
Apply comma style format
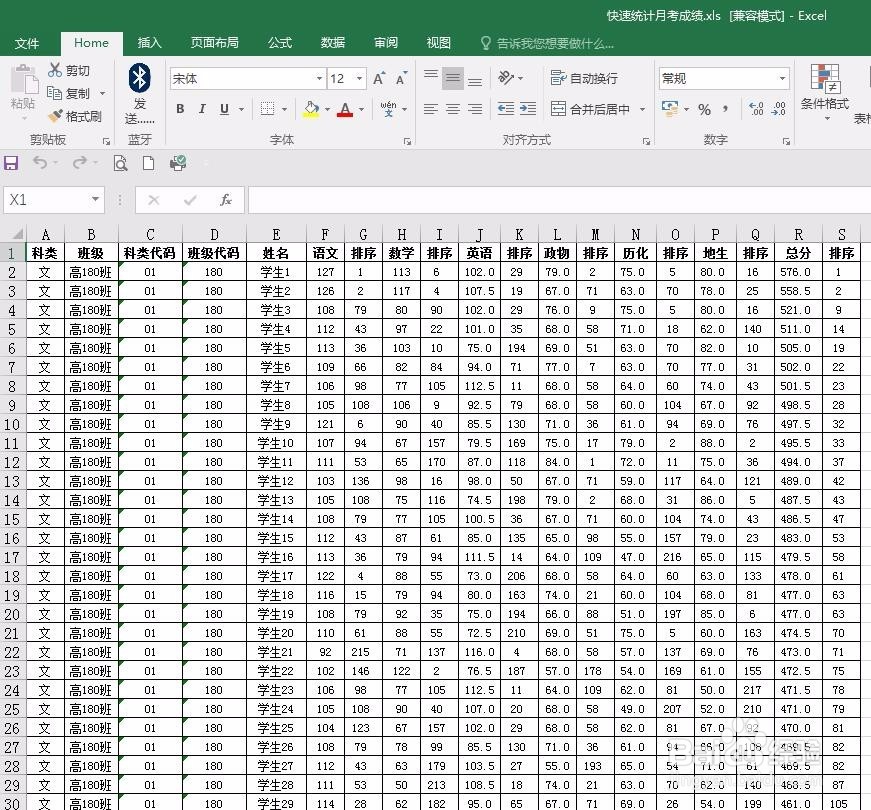coord(725,109)
